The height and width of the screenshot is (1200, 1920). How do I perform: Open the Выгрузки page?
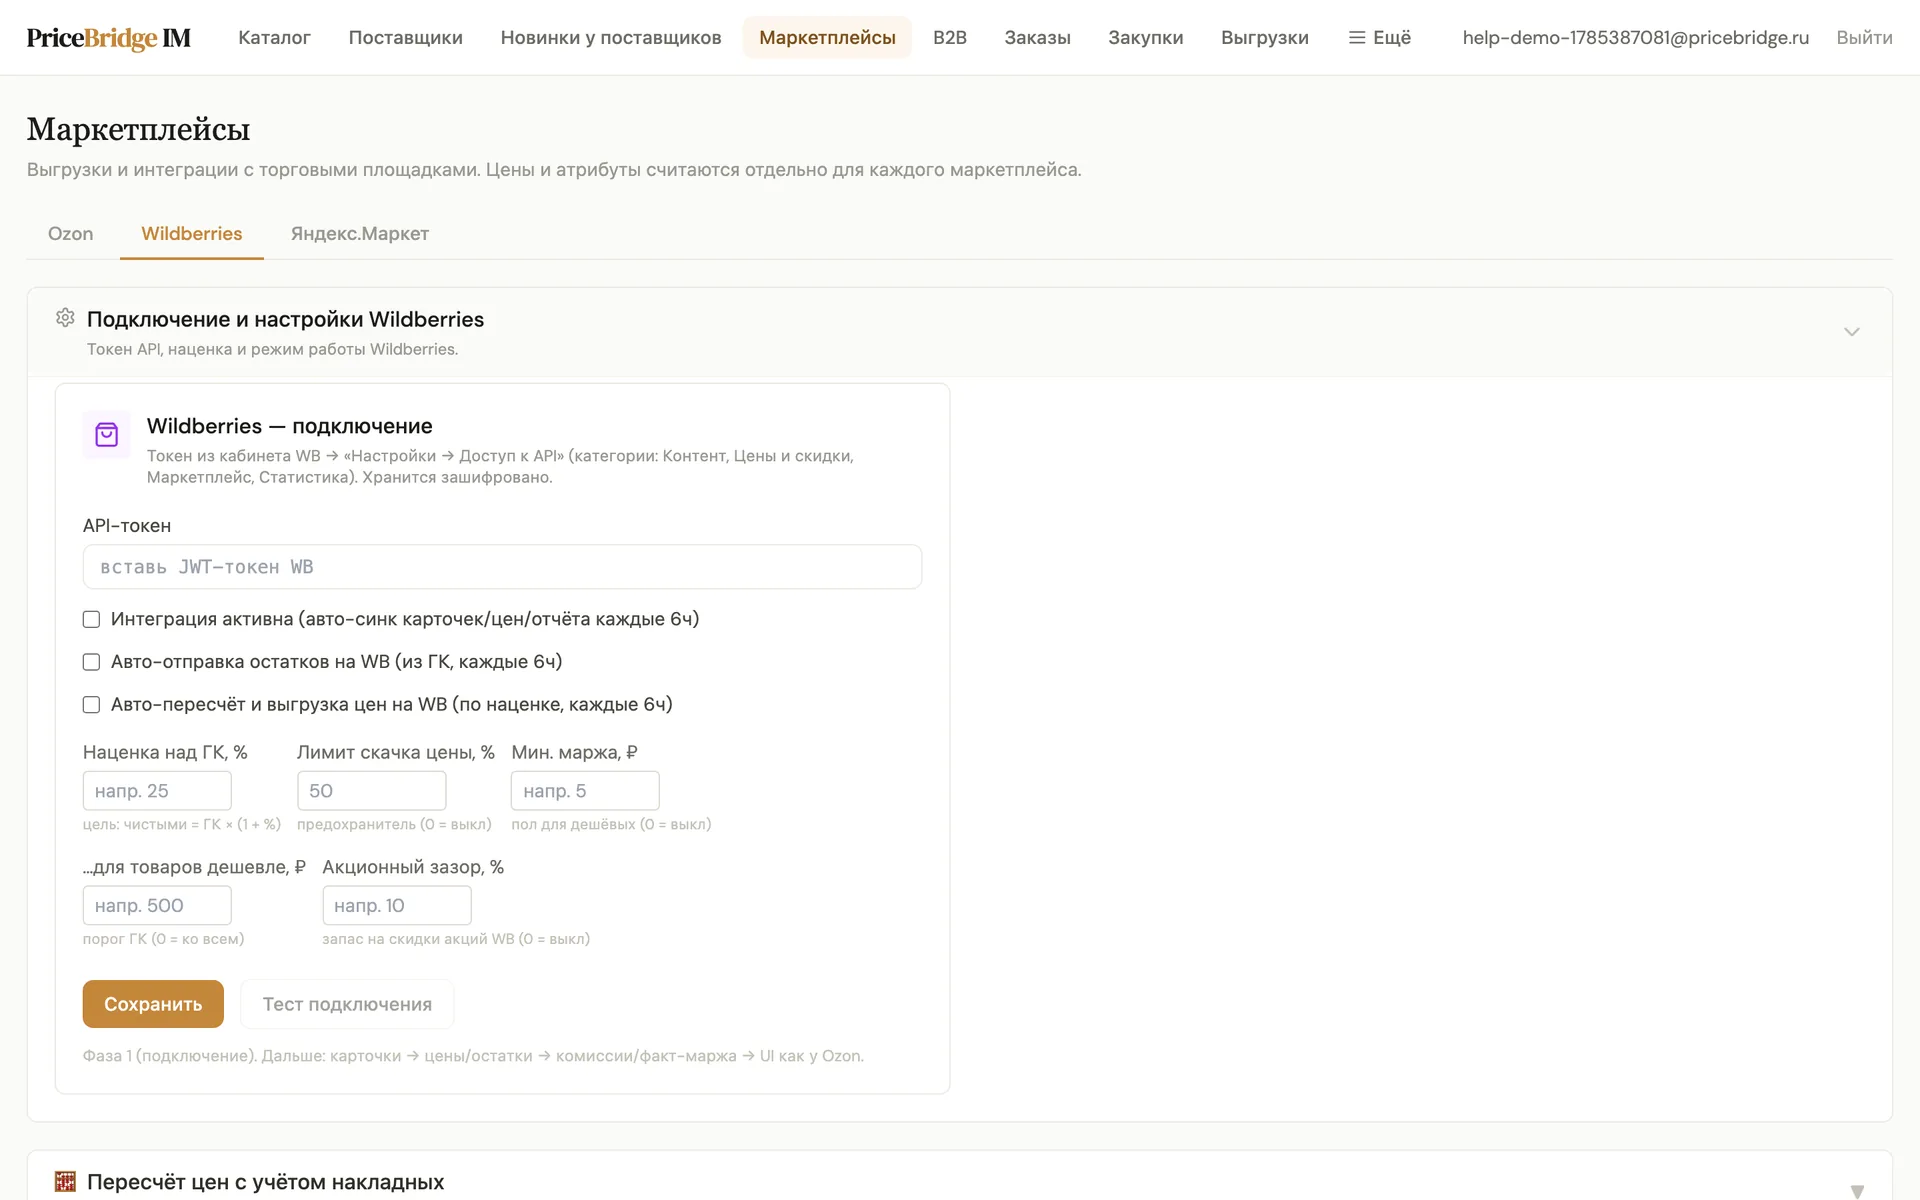[1265, 38]
